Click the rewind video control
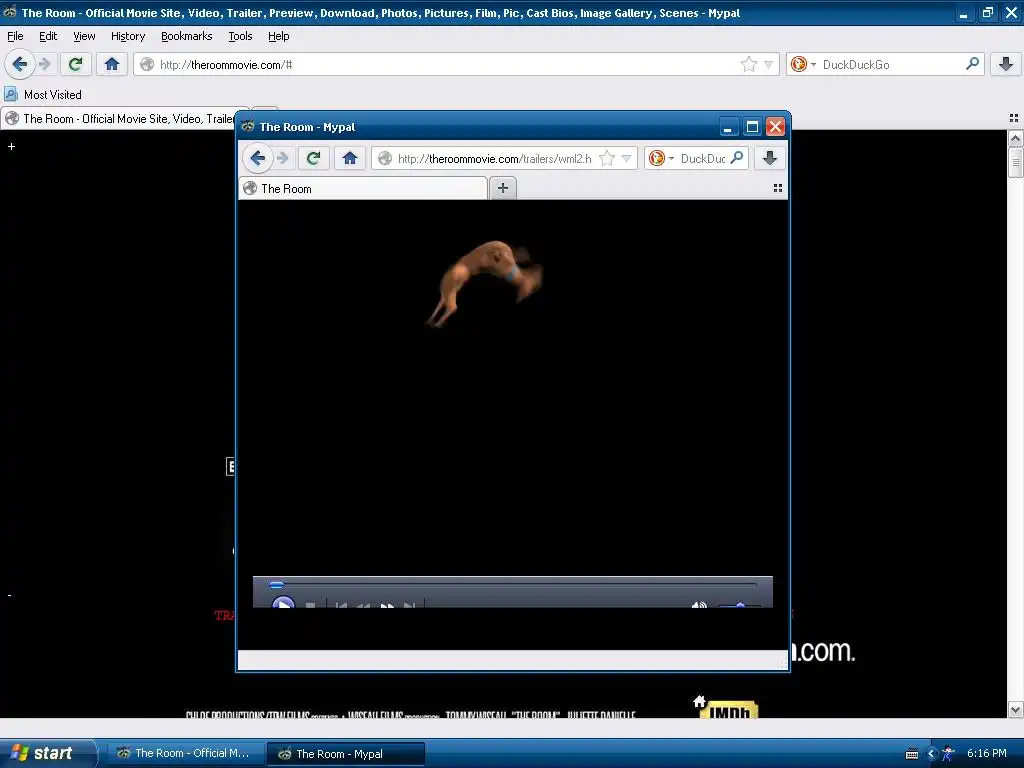The width and height of the screenshot is (1024, 768). [363, 605]
